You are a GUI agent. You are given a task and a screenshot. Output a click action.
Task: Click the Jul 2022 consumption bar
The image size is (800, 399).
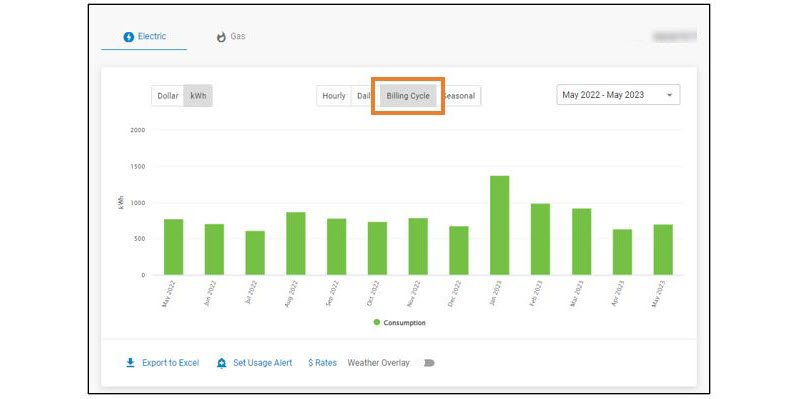click(255, 253)
